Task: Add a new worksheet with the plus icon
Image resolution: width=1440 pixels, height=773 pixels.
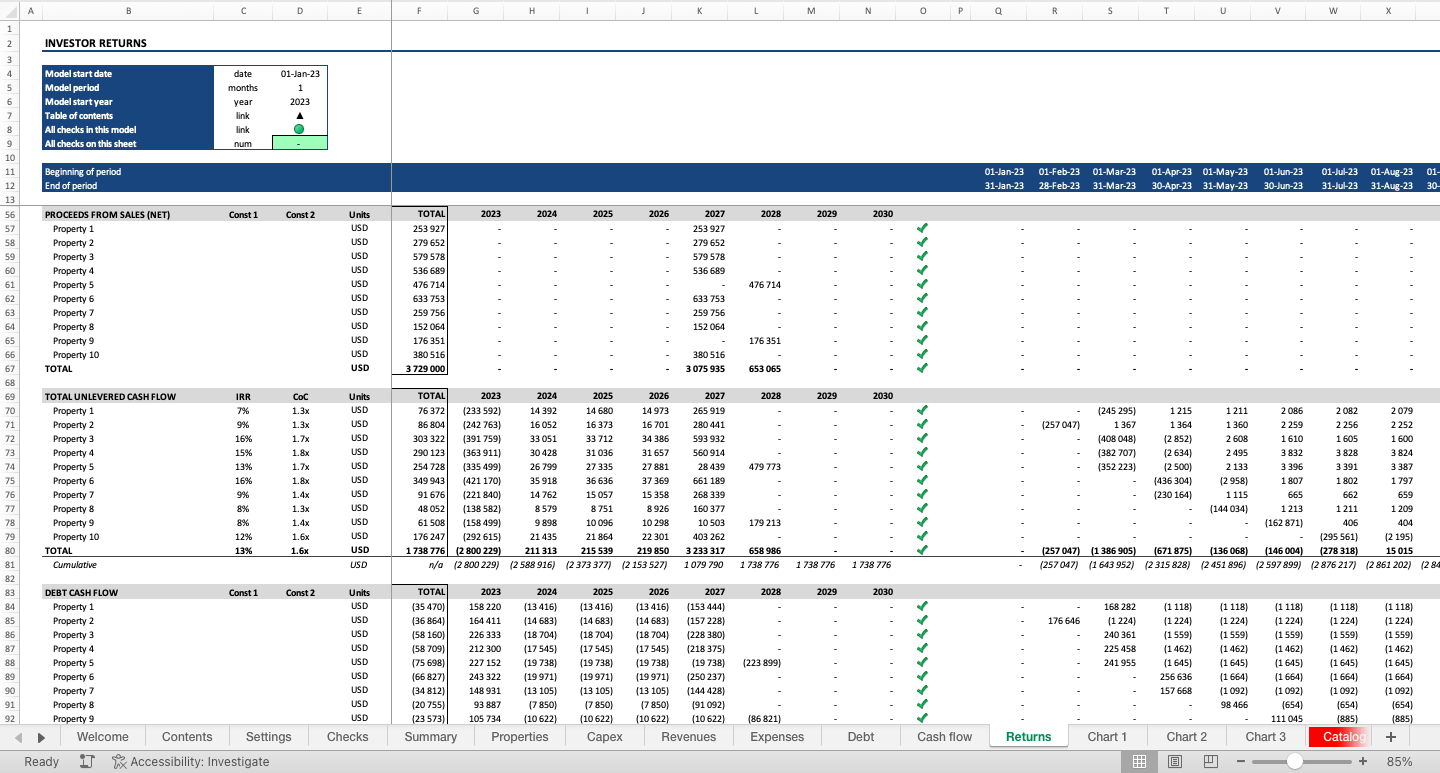Action: point(1390,736)
